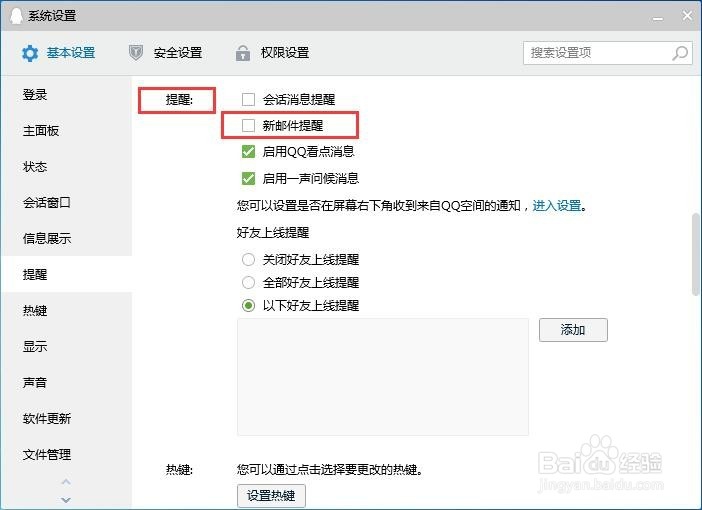
Task: Click the lock icon for 权限设置
Action: pos(243,53)
